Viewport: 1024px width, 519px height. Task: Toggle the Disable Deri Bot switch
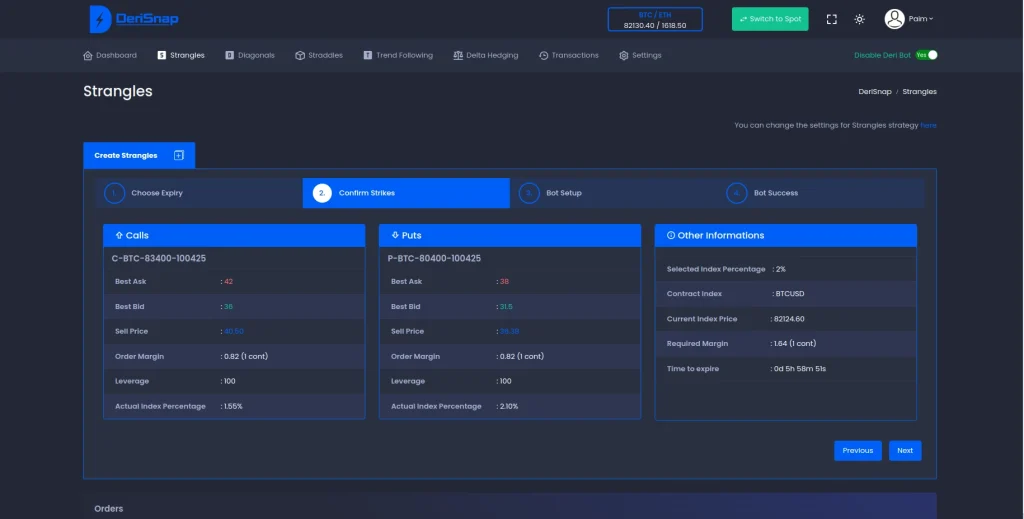point(927,55)
